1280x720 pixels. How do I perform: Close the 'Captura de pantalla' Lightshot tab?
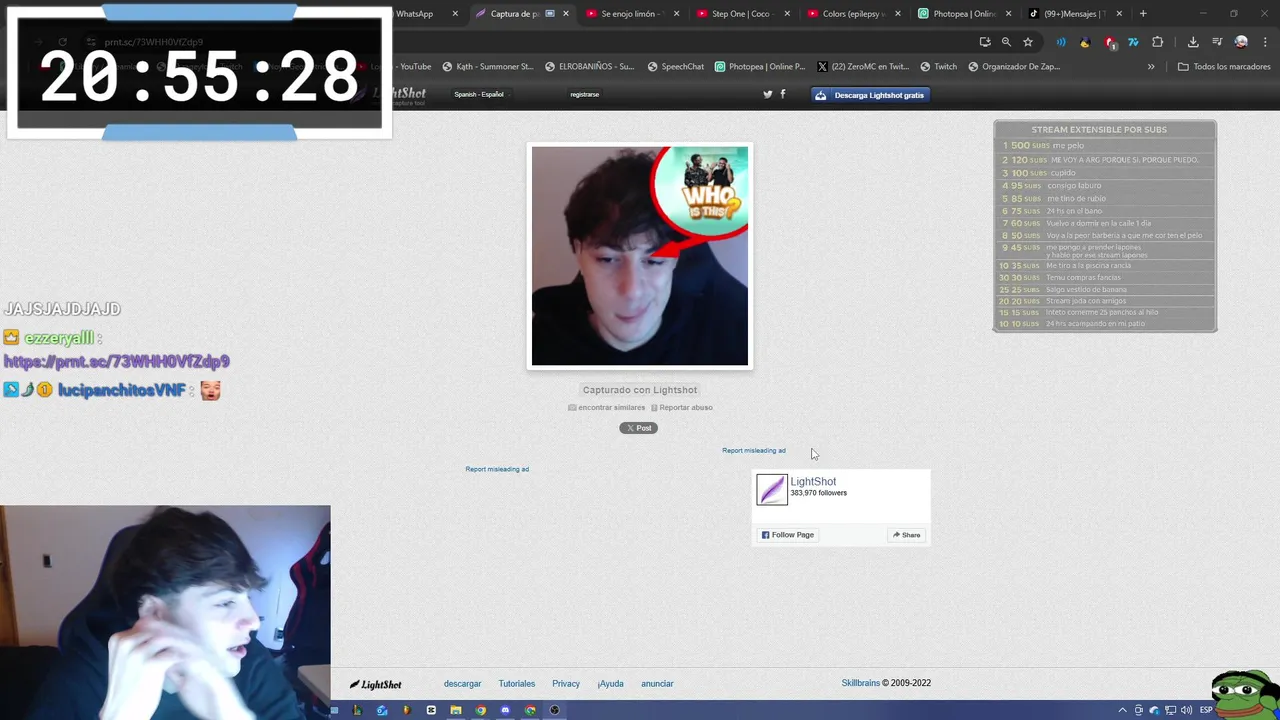pyautogui.click(x=566, y=14)
